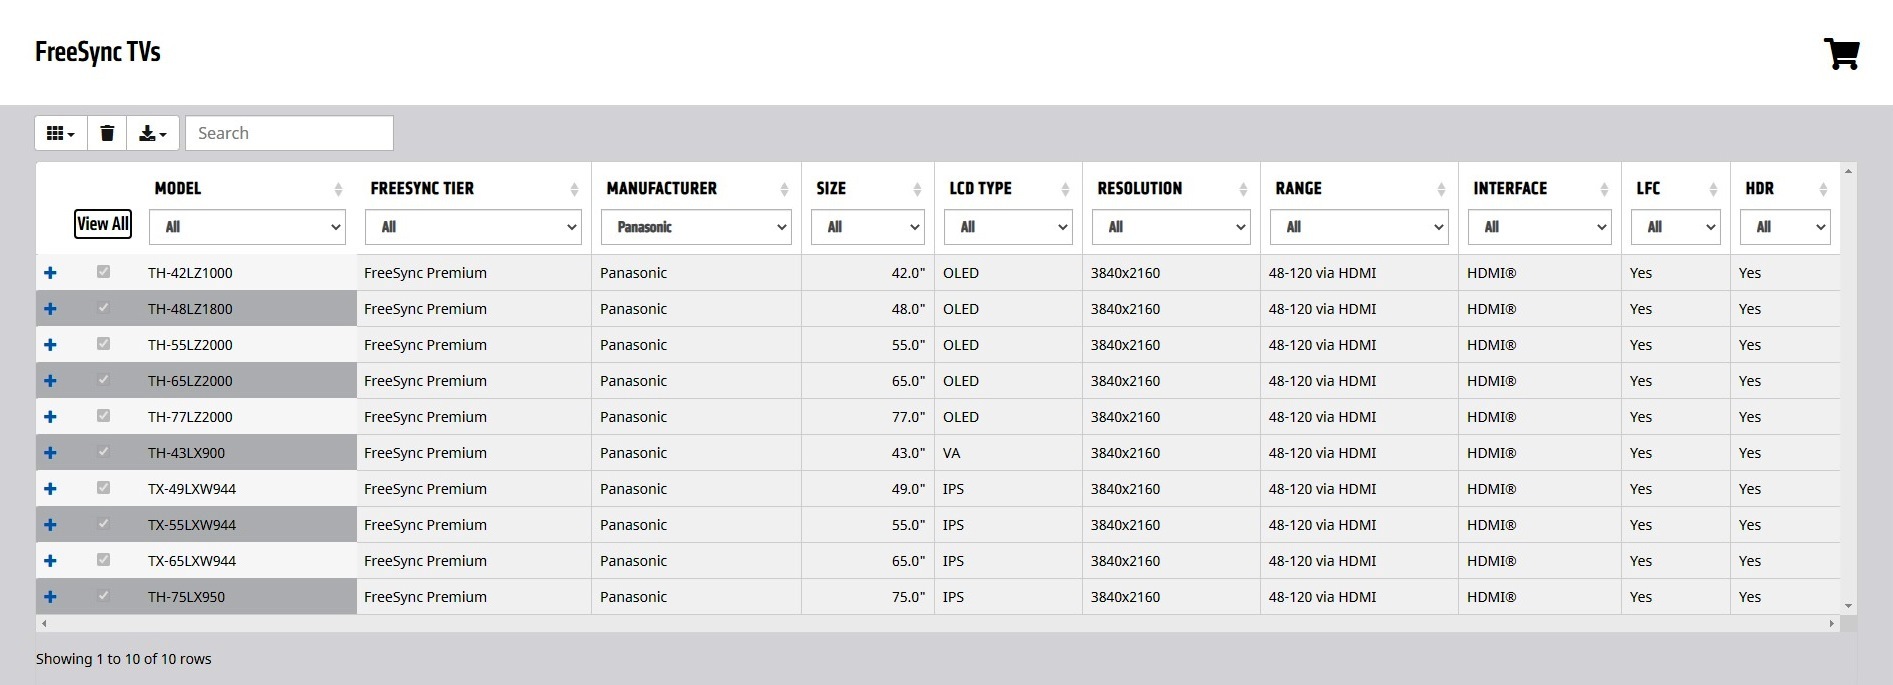The height and width of the screenshot is (685, 1893).
Task: Open the HDR filter dropdown
Action: pos(1785,227)
